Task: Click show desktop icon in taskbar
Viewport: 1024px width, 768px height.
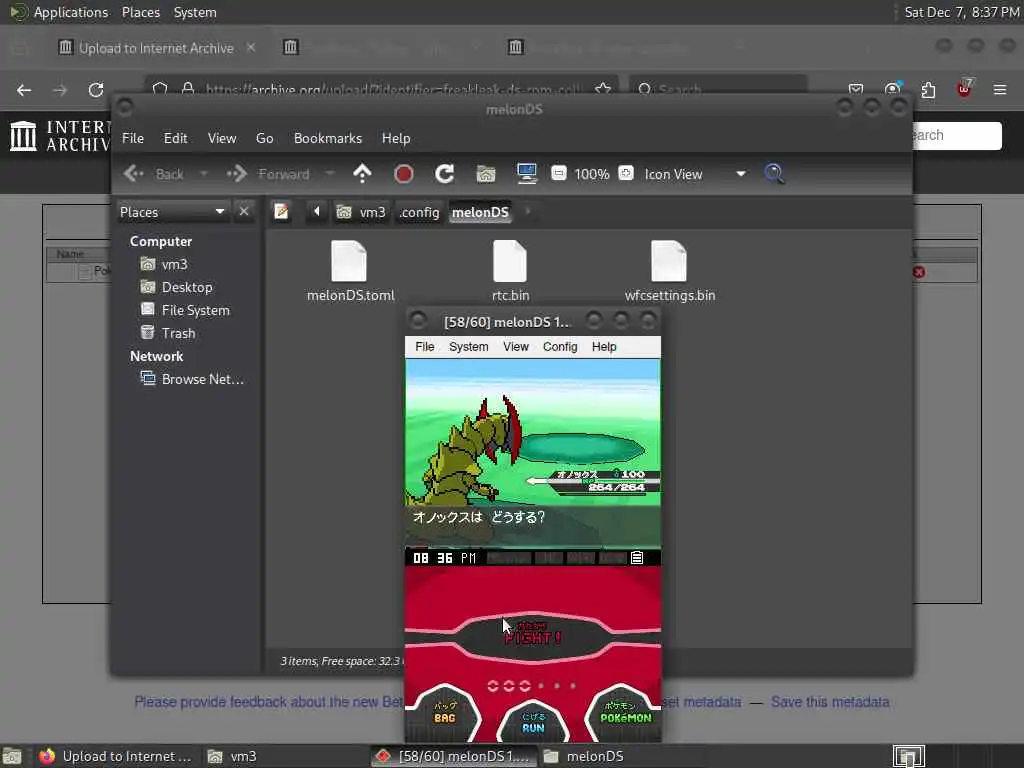Action: pos(12,756)
